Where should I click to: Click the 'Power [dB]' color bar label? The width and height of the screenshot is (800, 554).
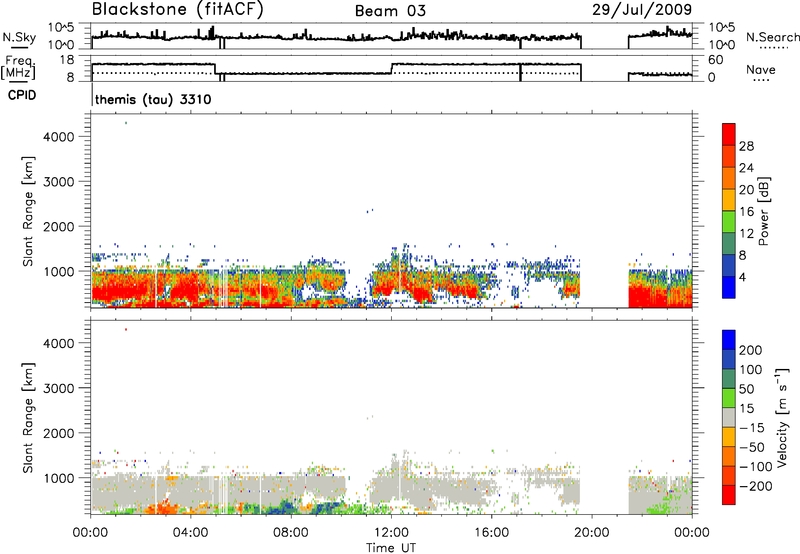(x=763, y=211)
